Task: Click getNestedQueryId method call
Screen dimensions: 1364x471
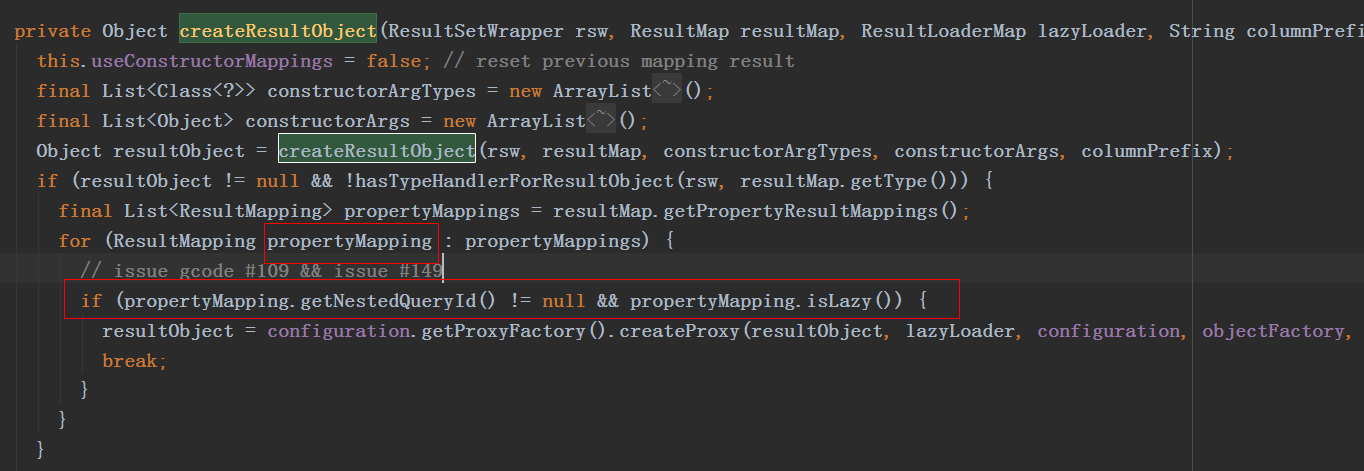Action: 389,301
